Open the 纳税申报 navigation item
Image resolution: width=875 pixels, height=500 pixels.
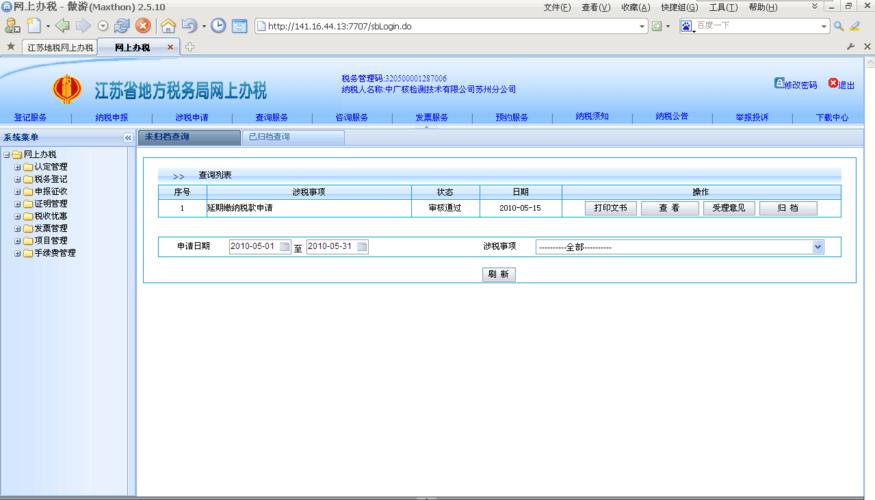(112, 117)
